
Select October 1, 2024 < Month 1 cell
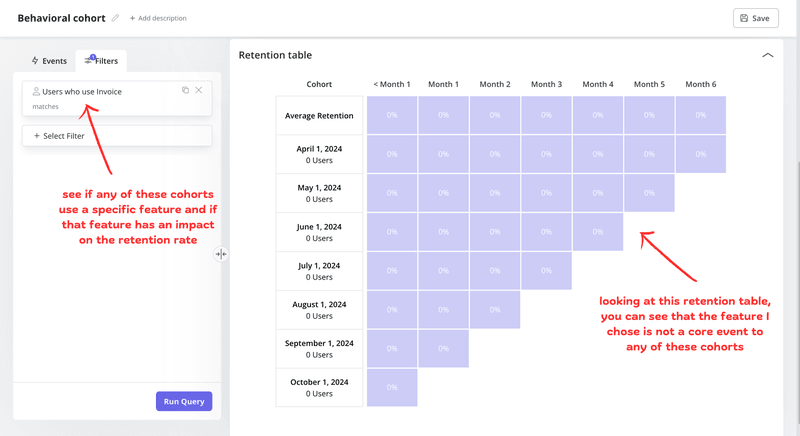coord(392,387)
